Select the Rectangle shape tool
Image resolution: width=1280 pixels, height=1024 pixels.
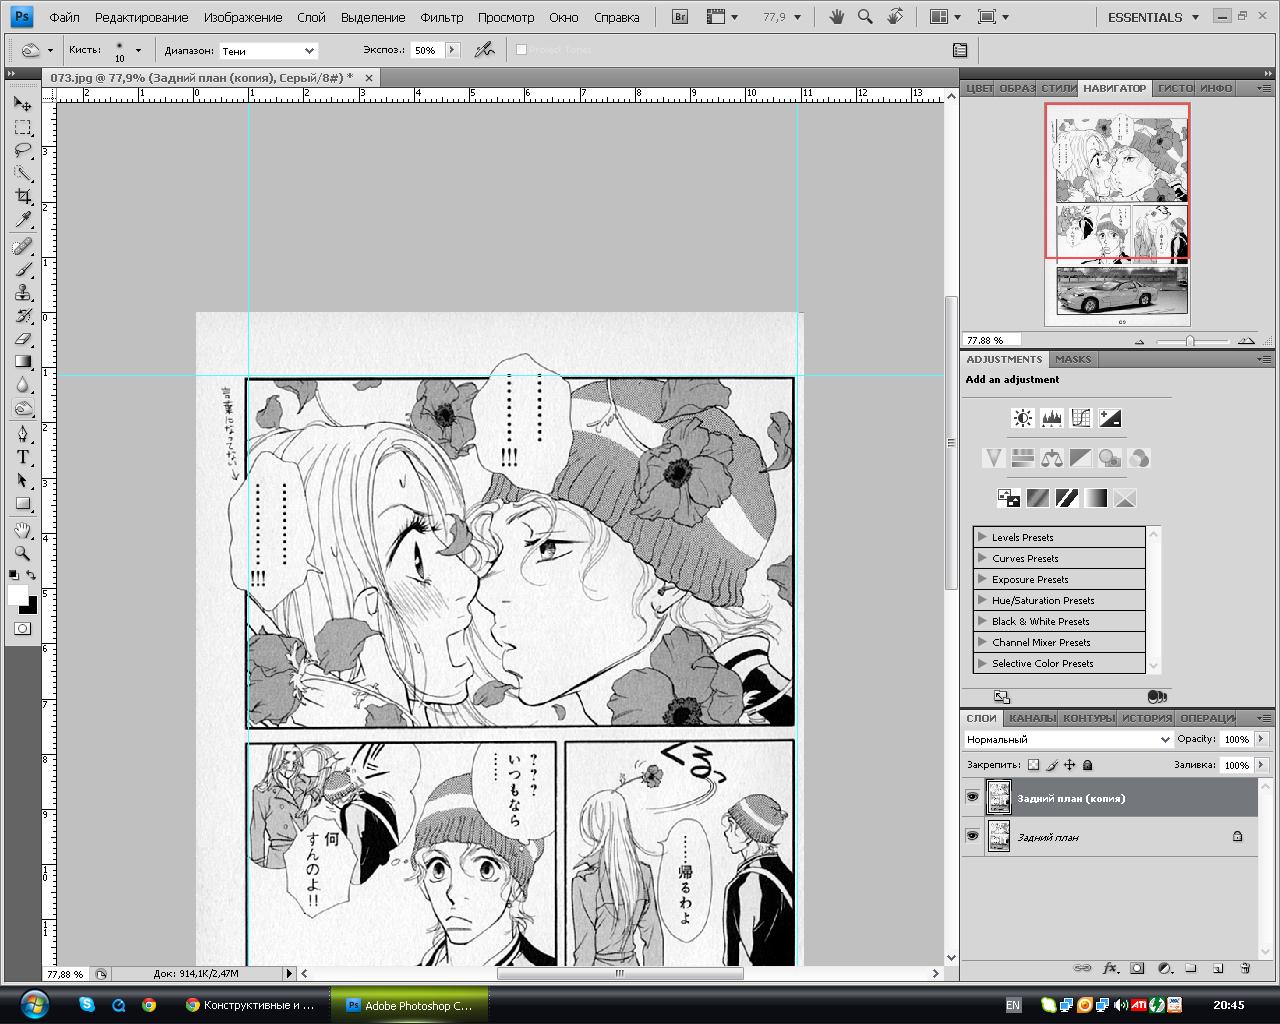22,504
